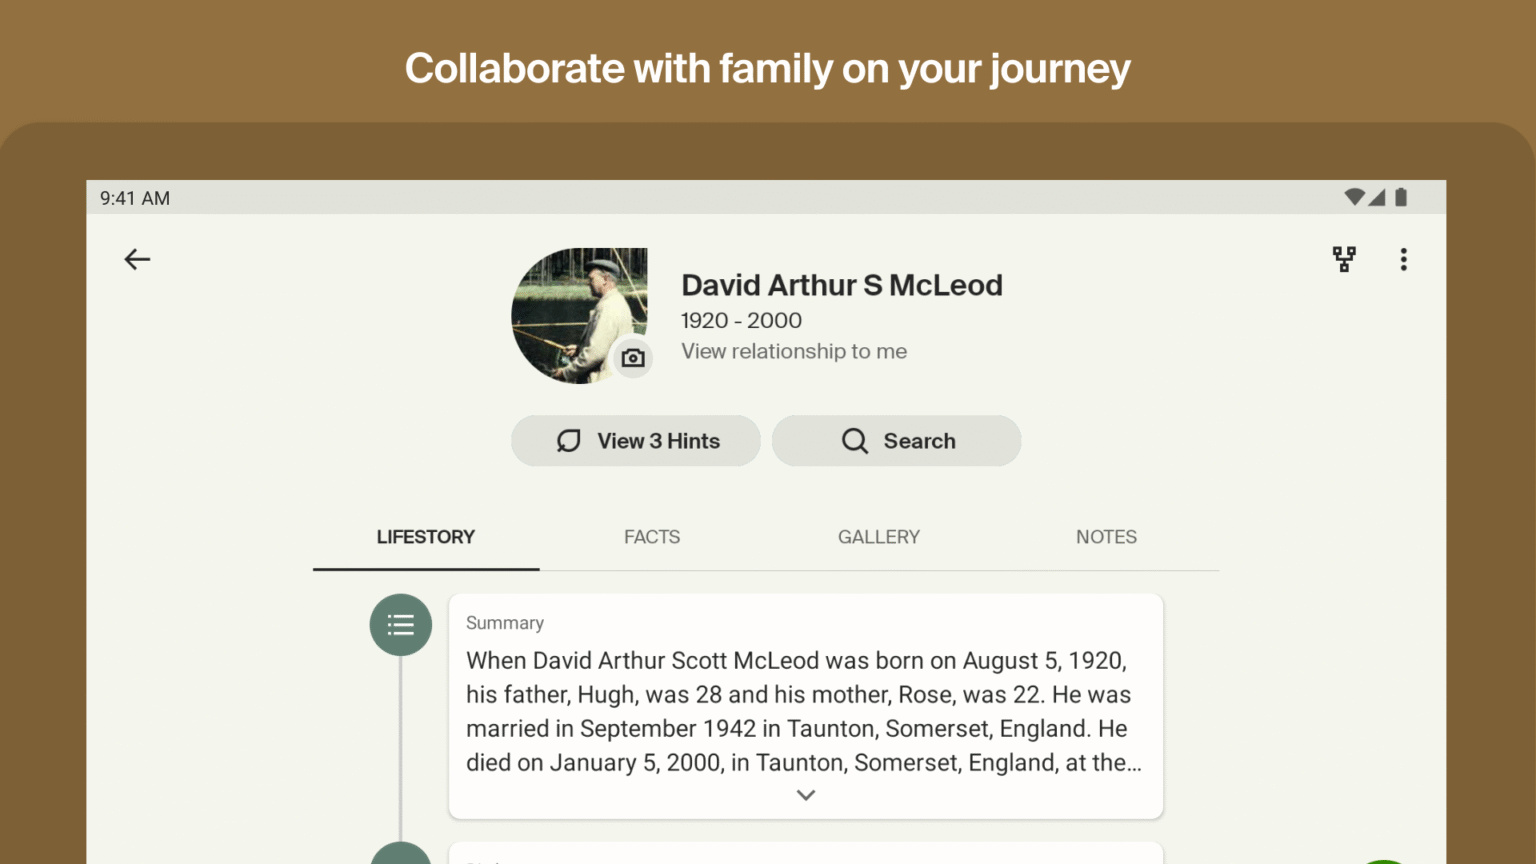1536x864 pixels.
Task: Select the hints leaf icon
Action: [568, 440]
